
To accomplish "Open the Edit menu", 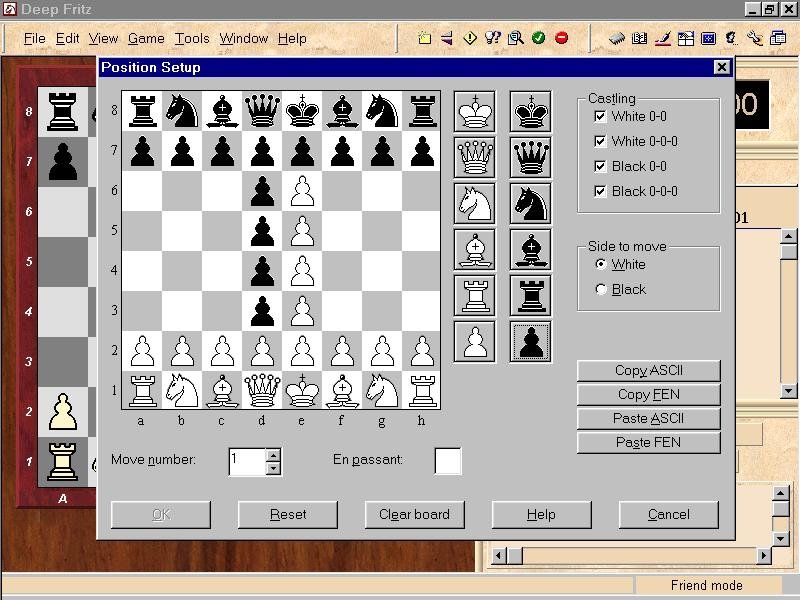I will (67, 39).
